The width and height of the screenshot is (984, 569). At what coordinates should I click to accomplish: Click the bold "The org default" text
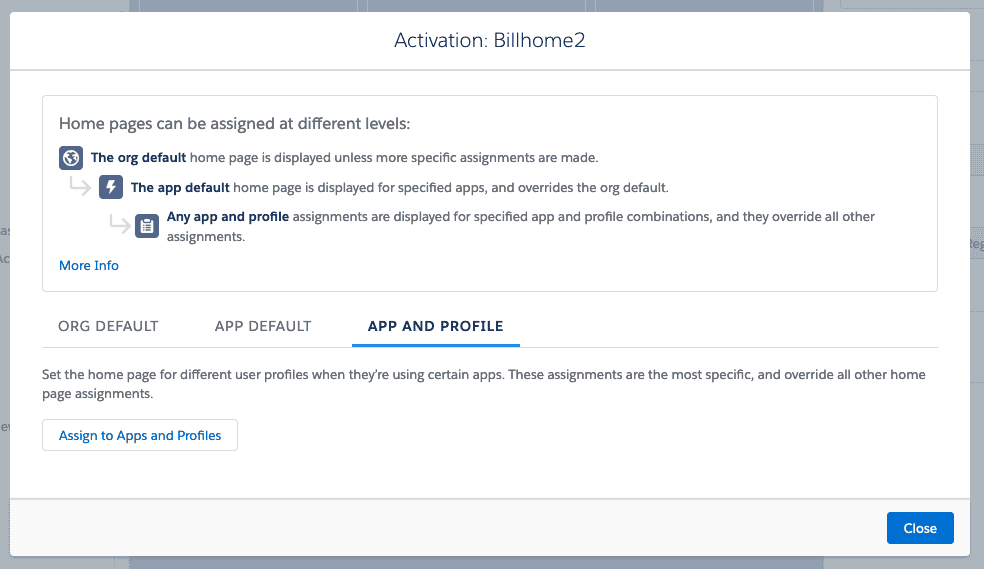click(138, 157)
